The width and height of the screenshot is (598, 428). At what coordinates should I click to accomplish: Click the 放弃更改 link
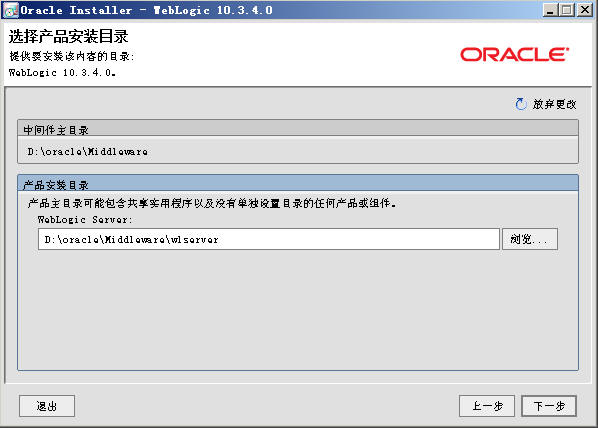554,104
